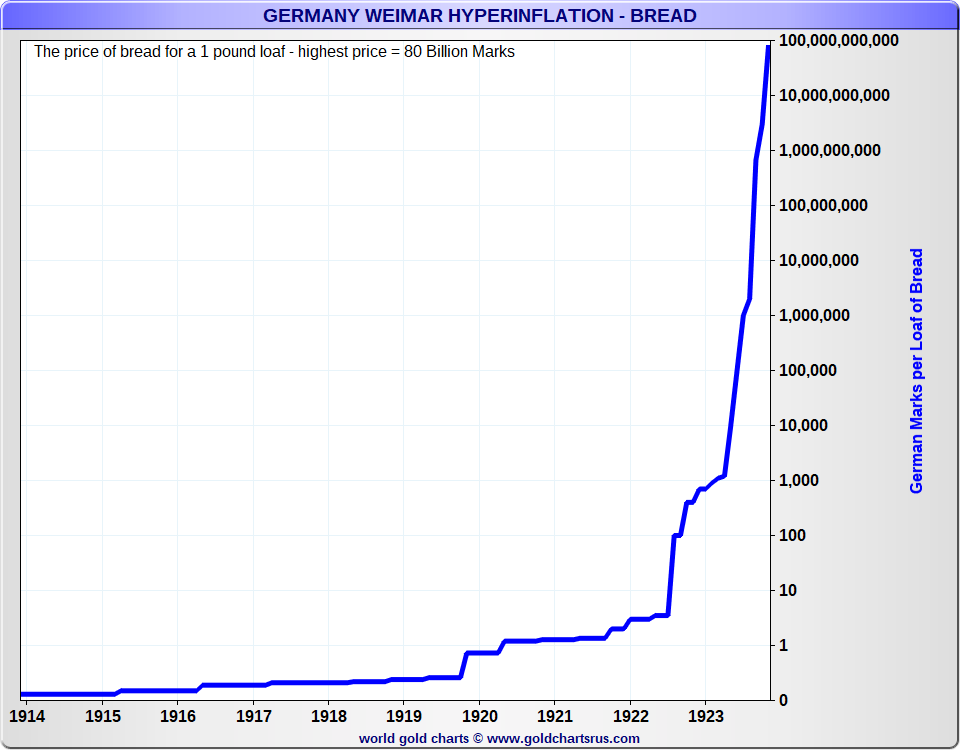Click the y-axis label '100'

click(x=792, y=535)
